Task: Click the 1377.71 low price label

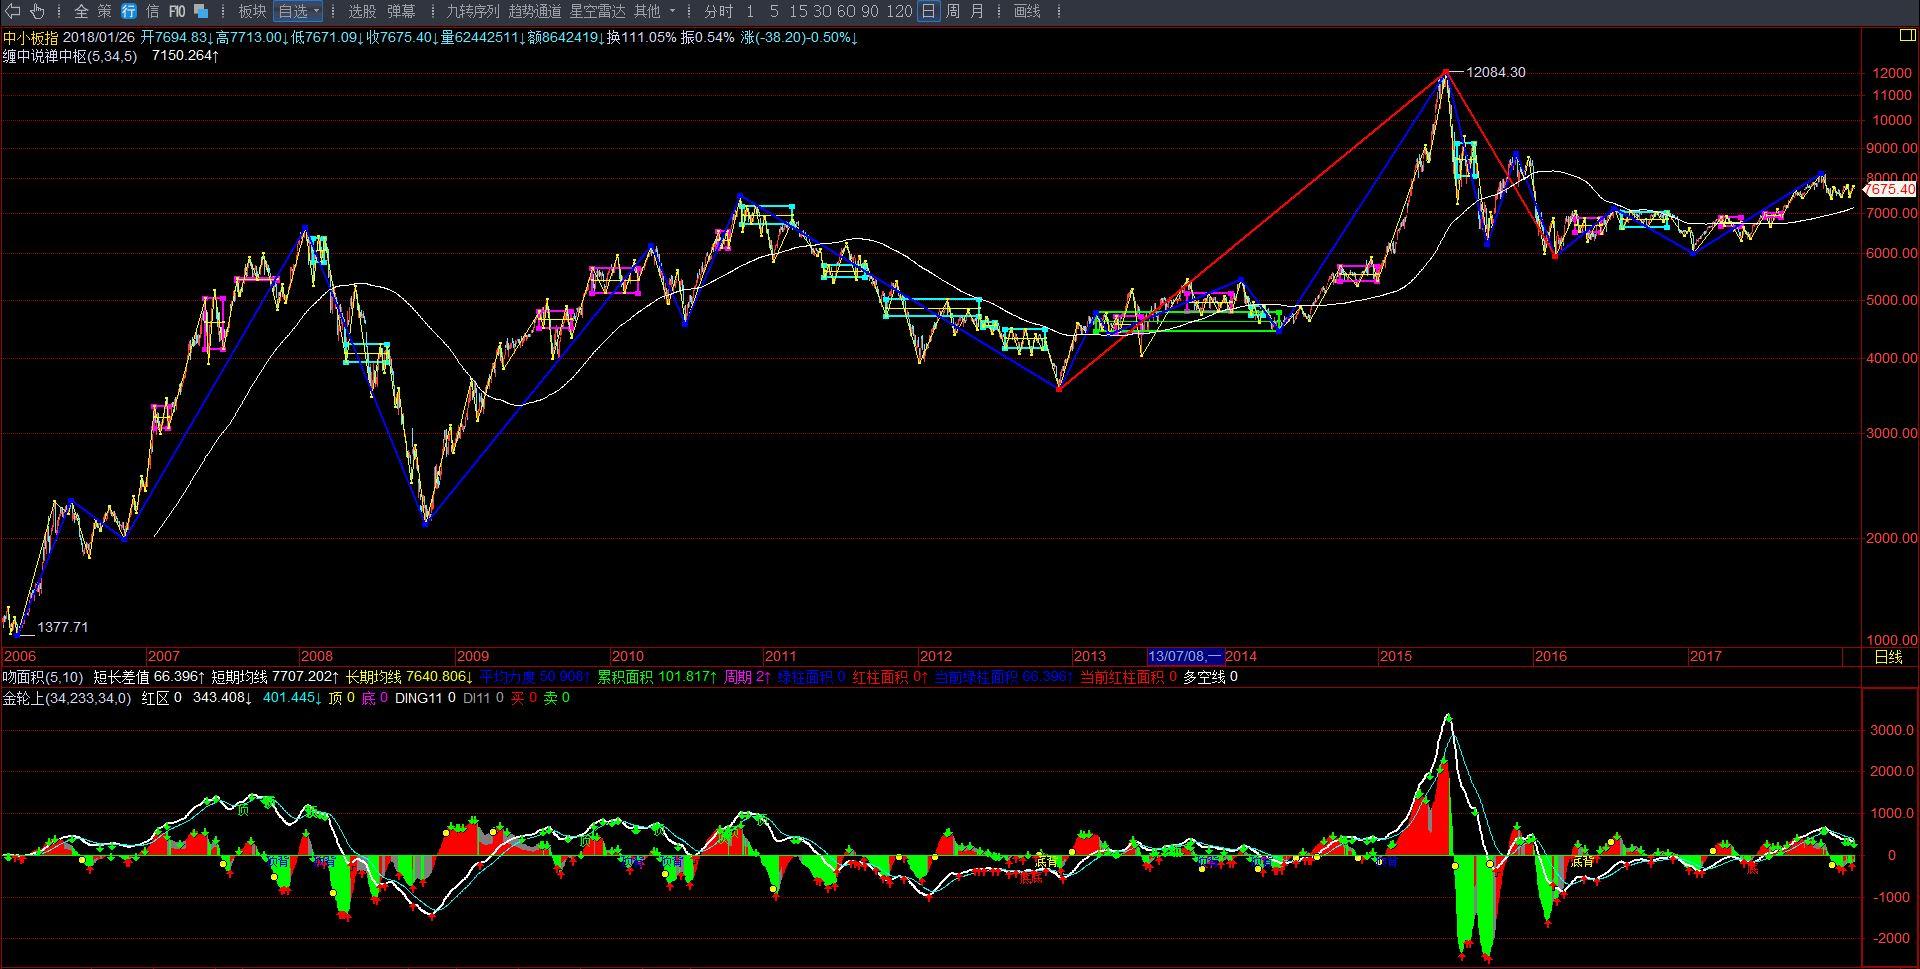Action: coord(63,627)
